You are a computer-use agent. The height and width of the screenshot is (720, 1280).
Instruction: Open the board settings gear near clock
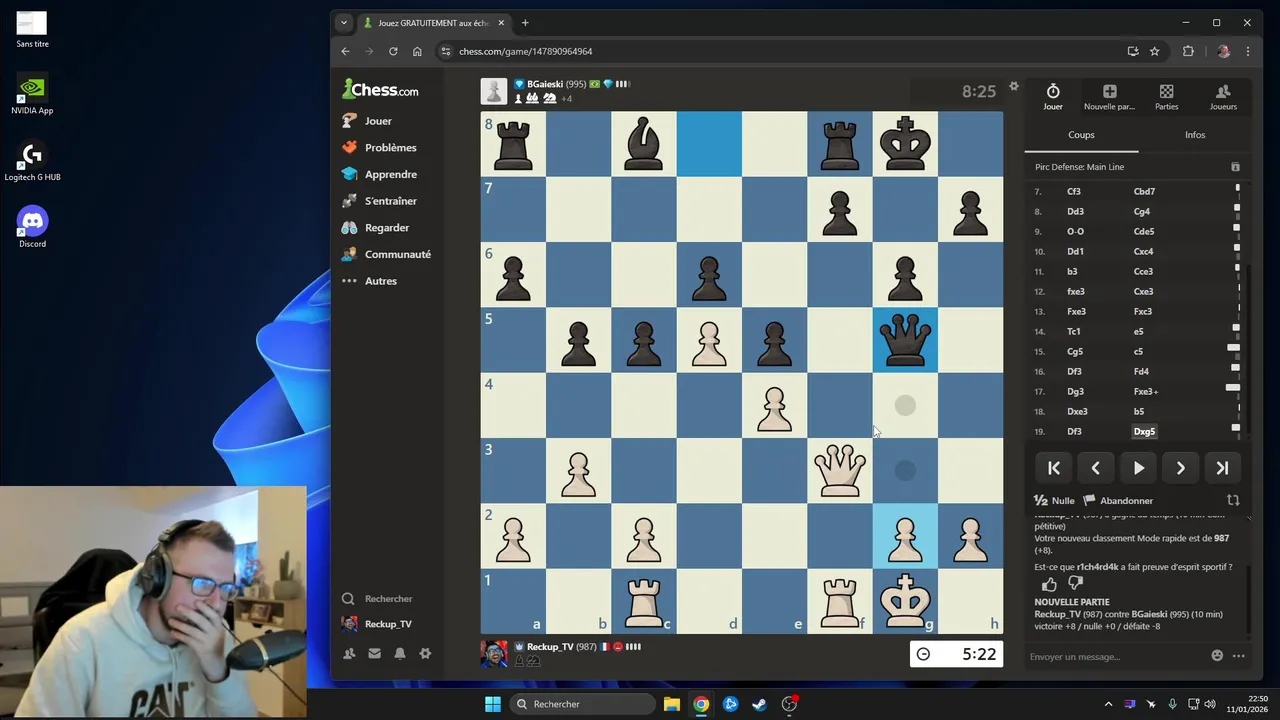click(x=1013, y=86)
